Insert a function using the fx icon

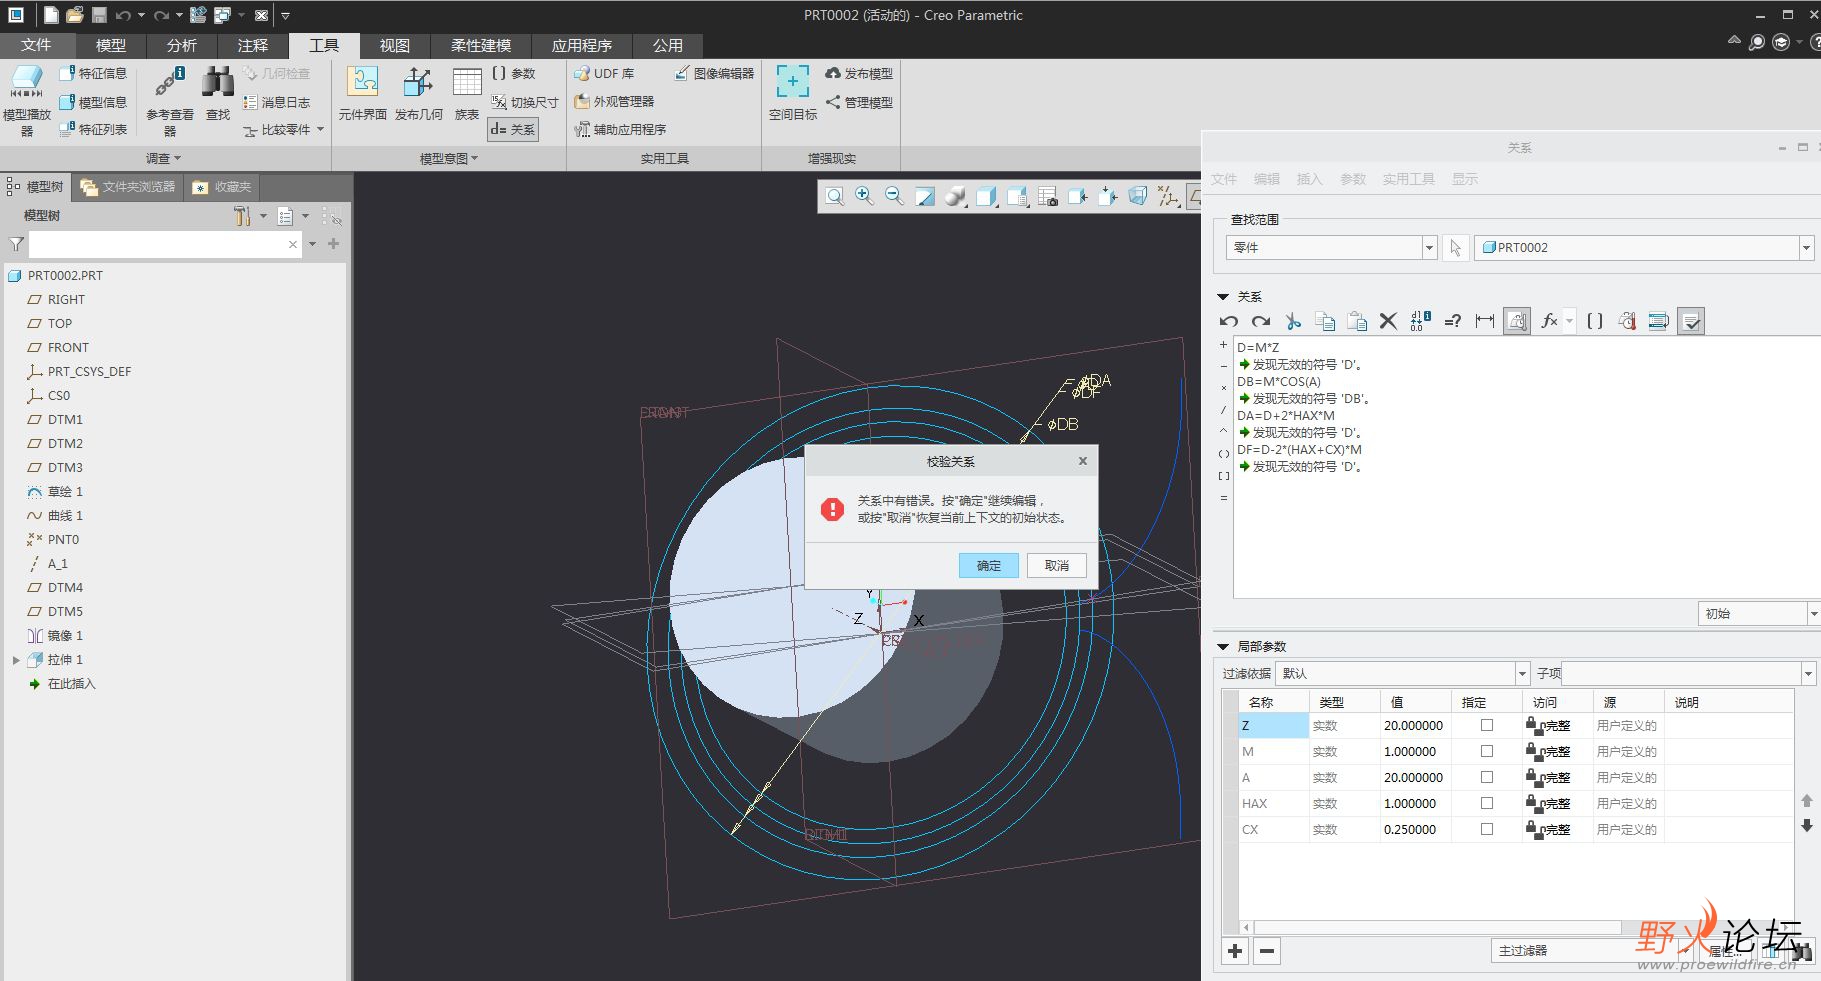click(1550, 321)
